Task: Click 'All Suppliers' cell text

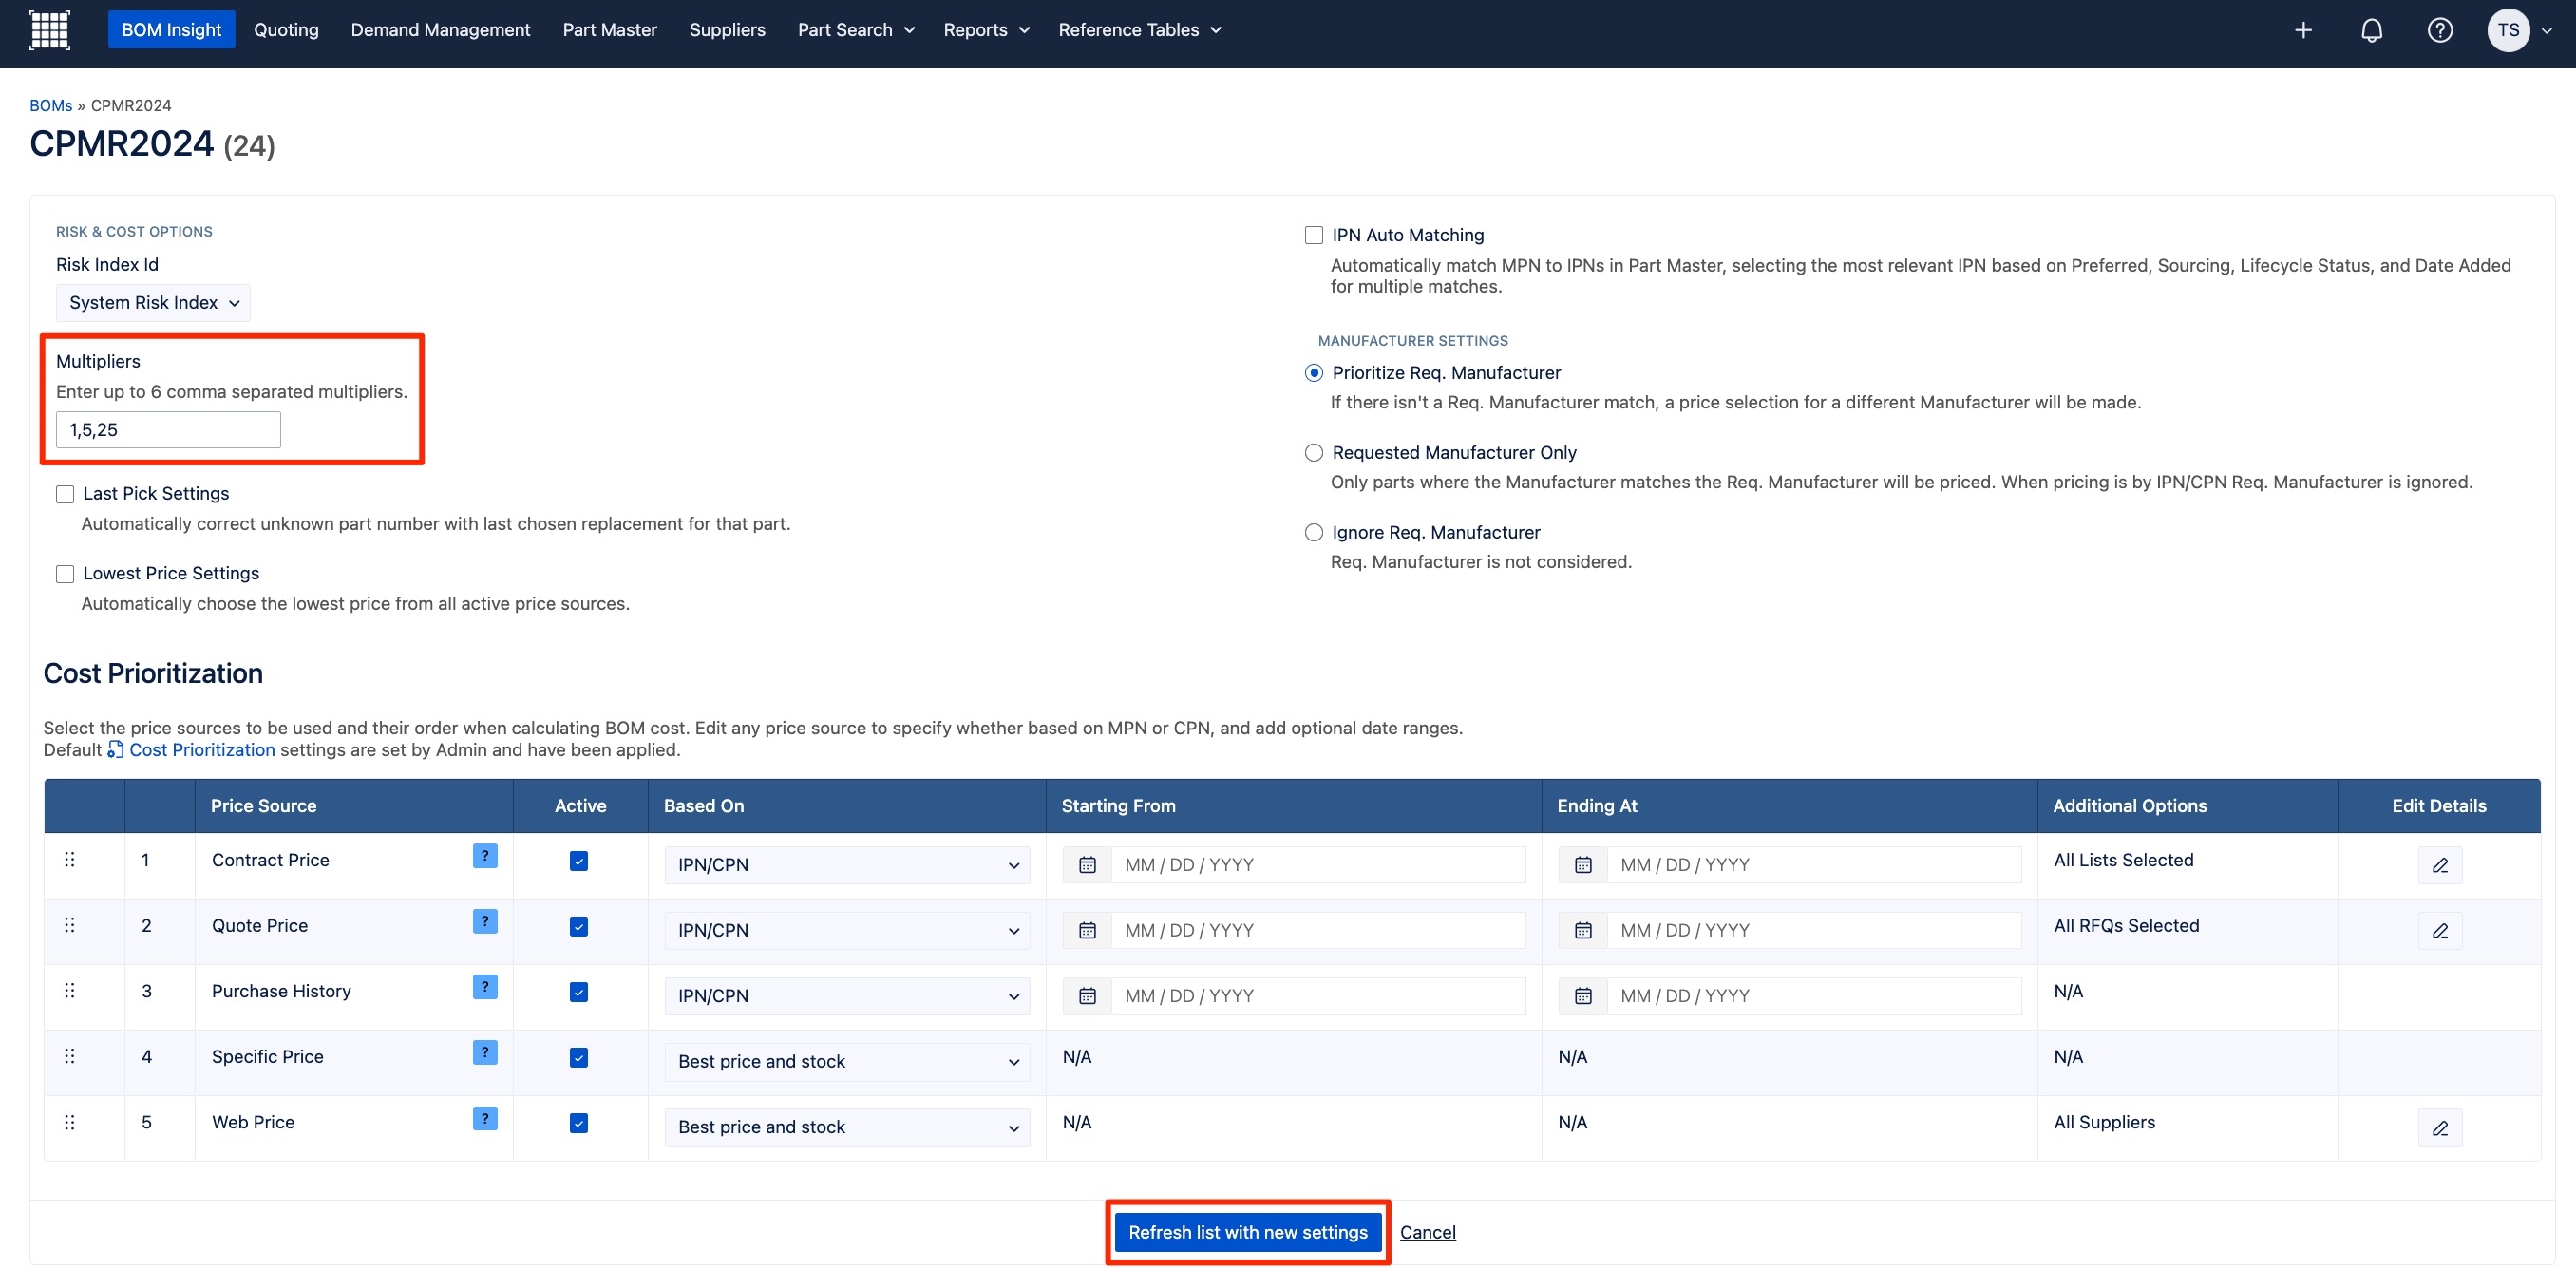Action: (x=2104, y=1123)
